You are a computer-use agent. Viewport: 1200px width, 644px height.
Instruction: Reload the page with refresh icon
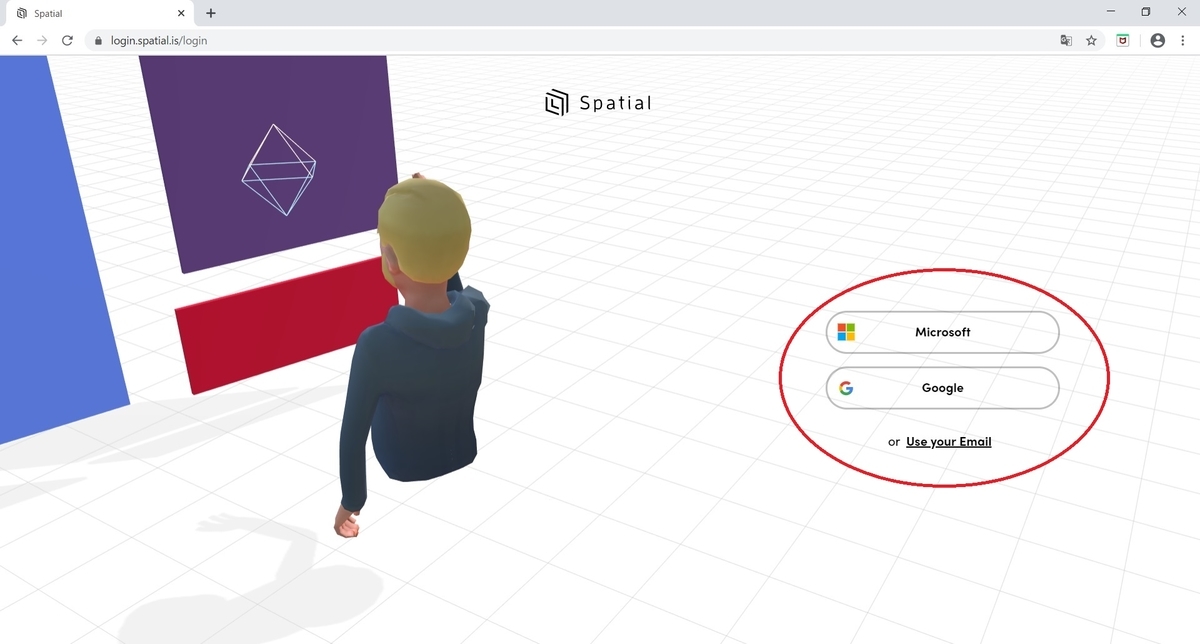67,40
